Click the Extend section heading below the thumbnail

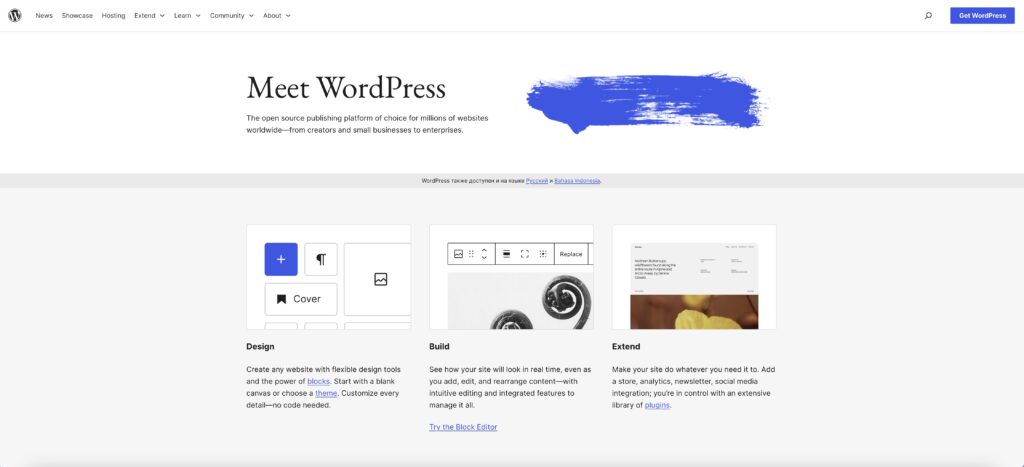click(626, 347)
